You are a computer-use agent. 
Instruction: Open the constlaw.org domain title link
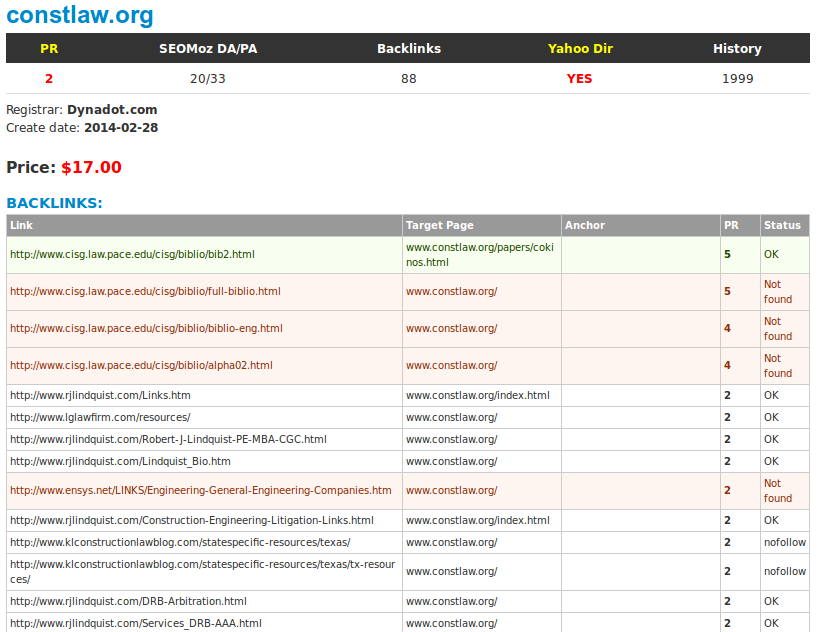[80, 15]
